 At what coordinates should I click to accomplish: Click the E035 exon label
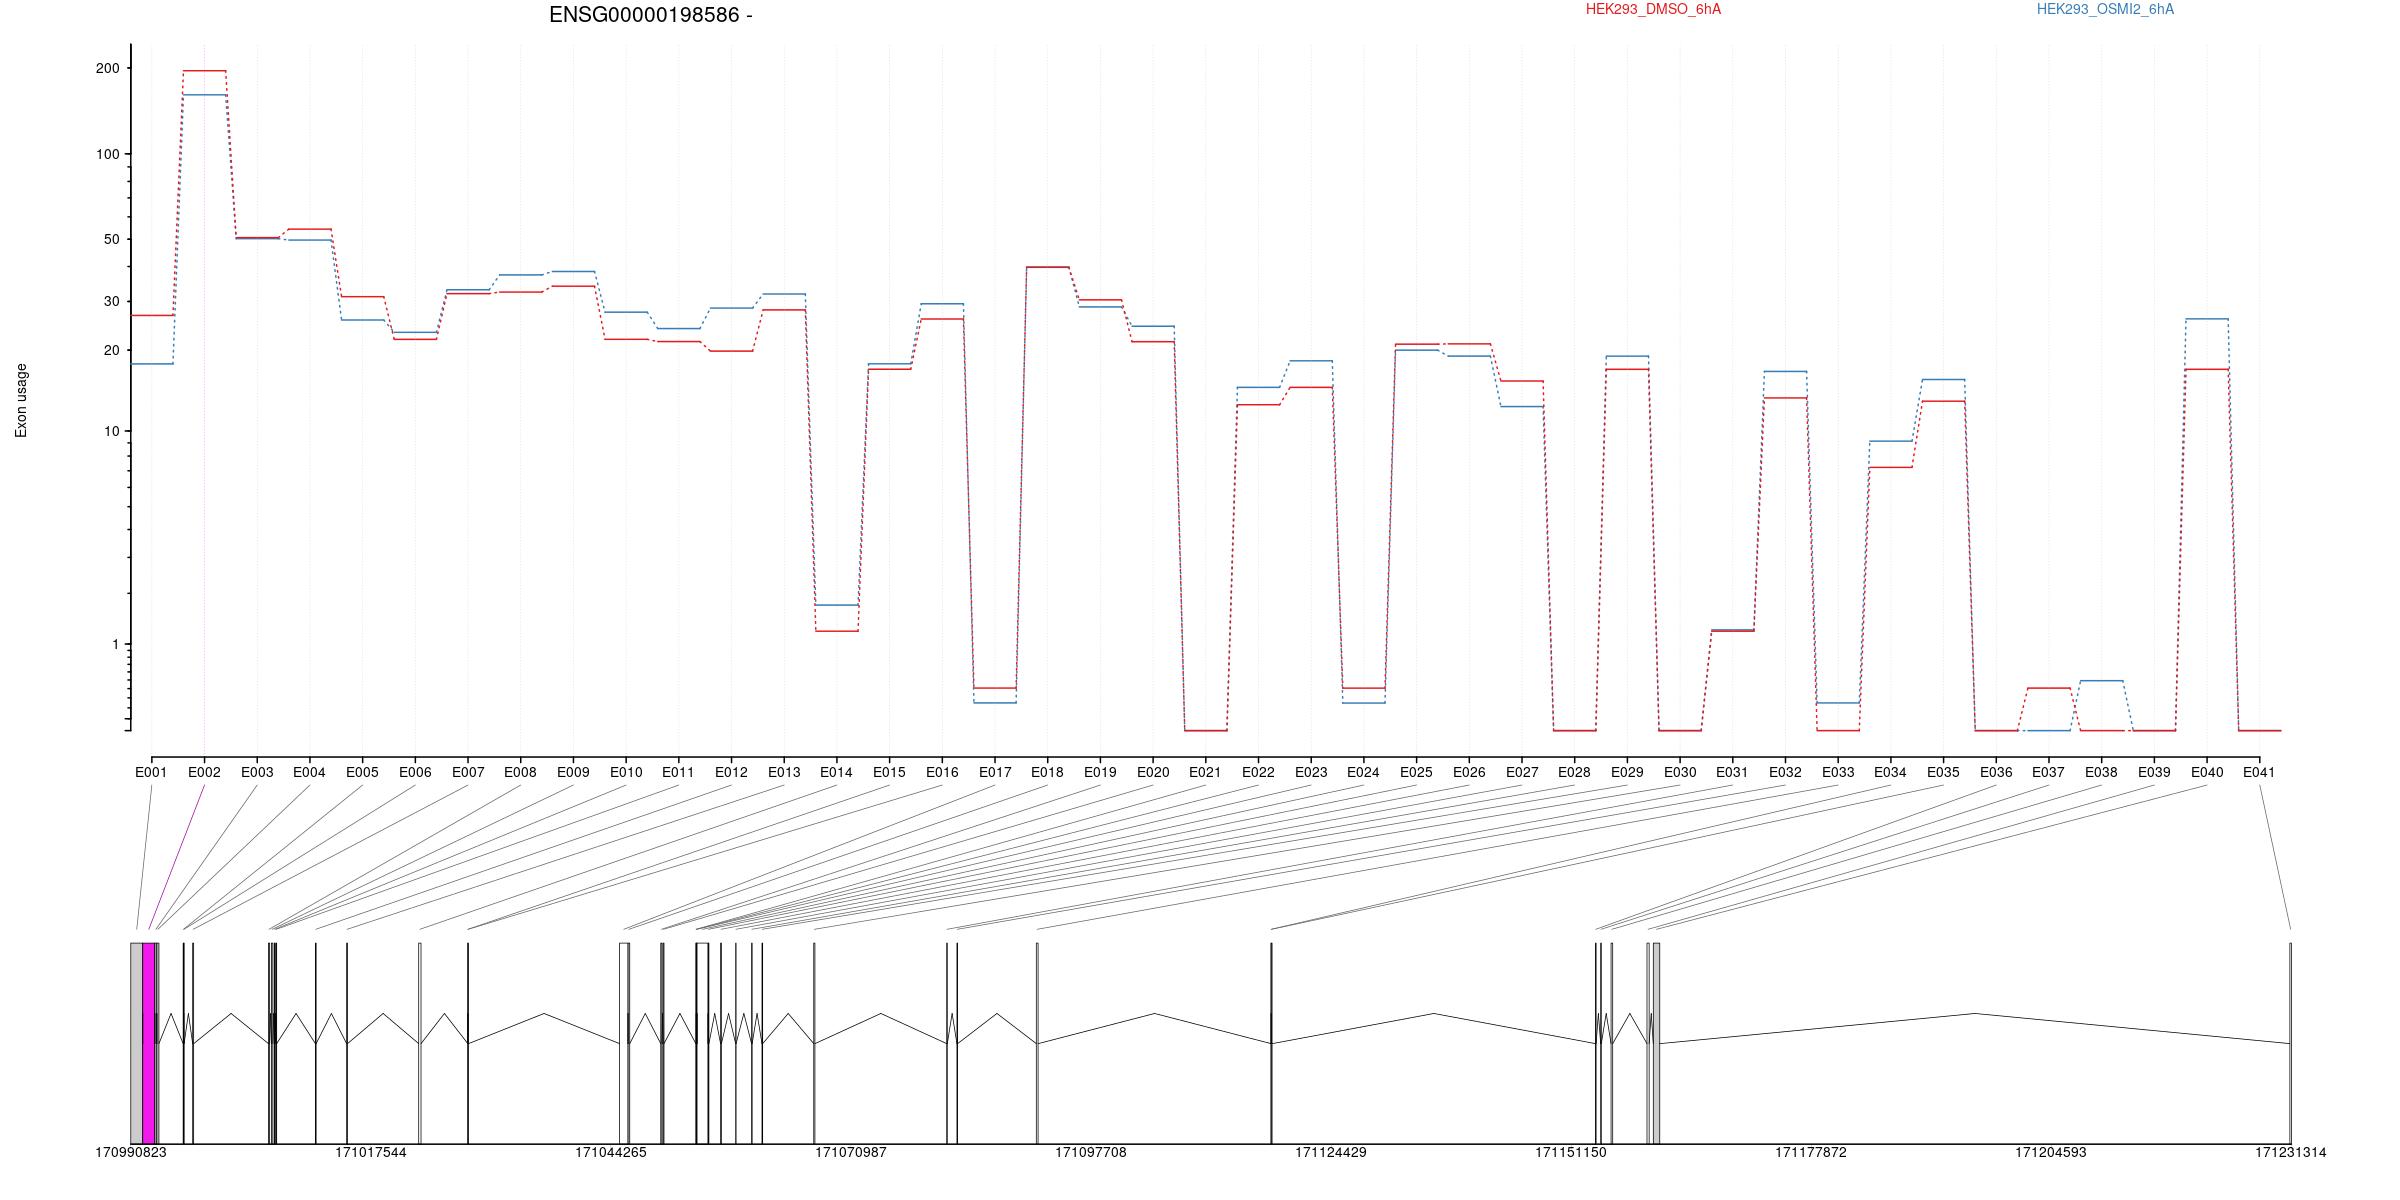point(1943,772)
